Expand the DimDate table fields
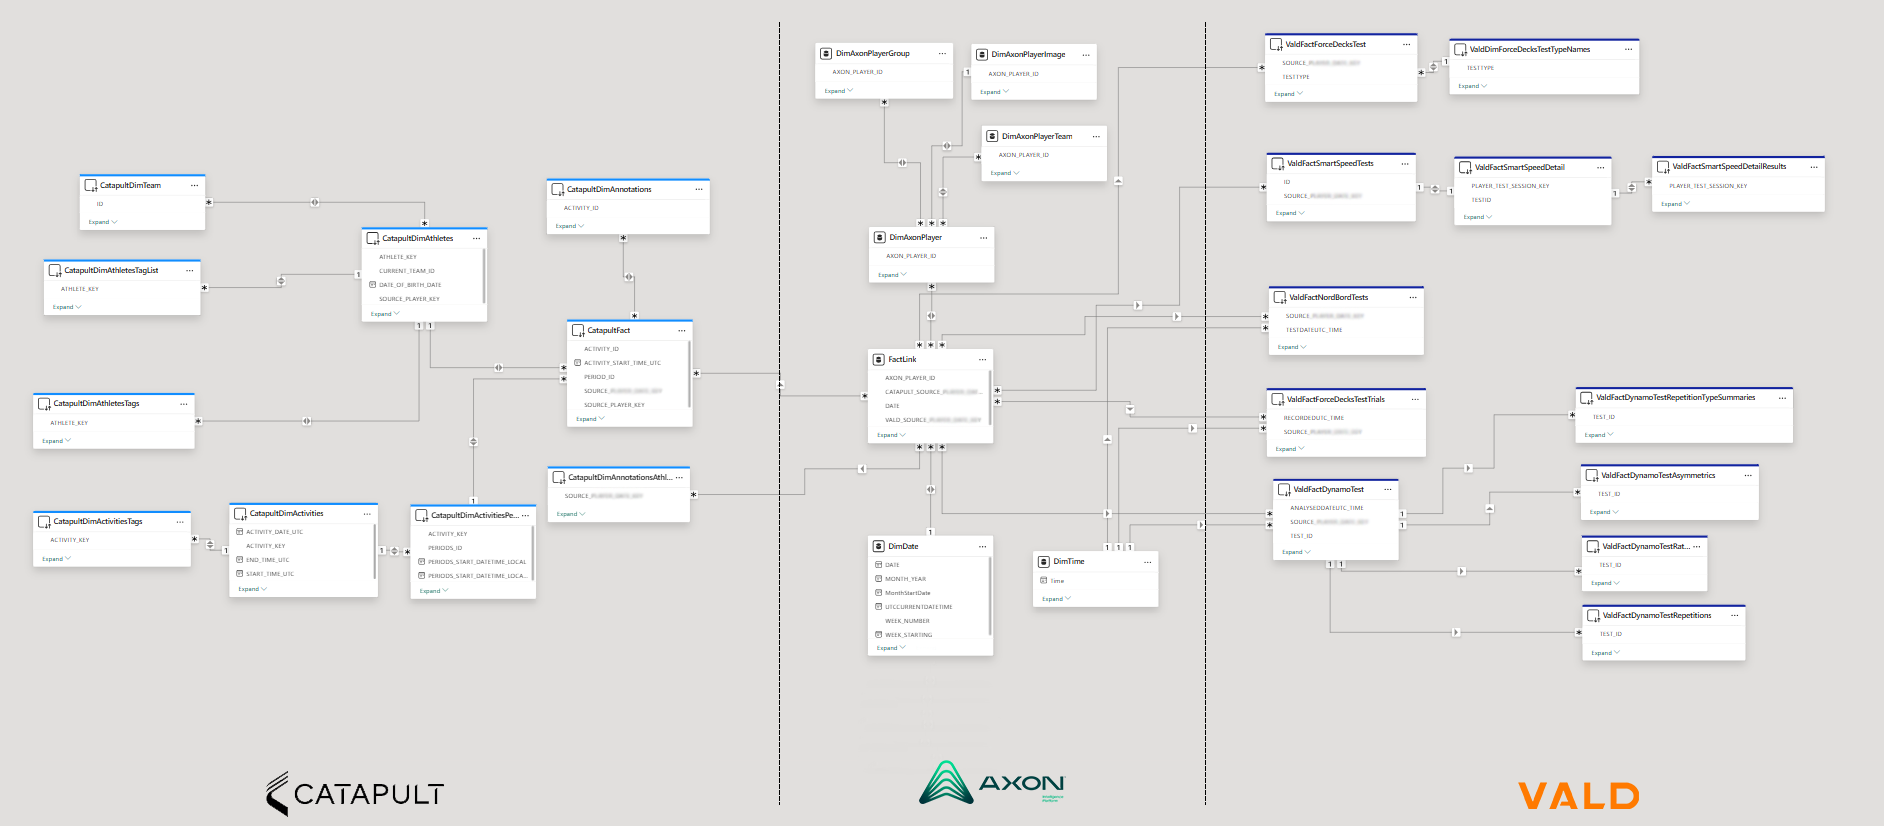1884x826 pixels. pos(891,648)
